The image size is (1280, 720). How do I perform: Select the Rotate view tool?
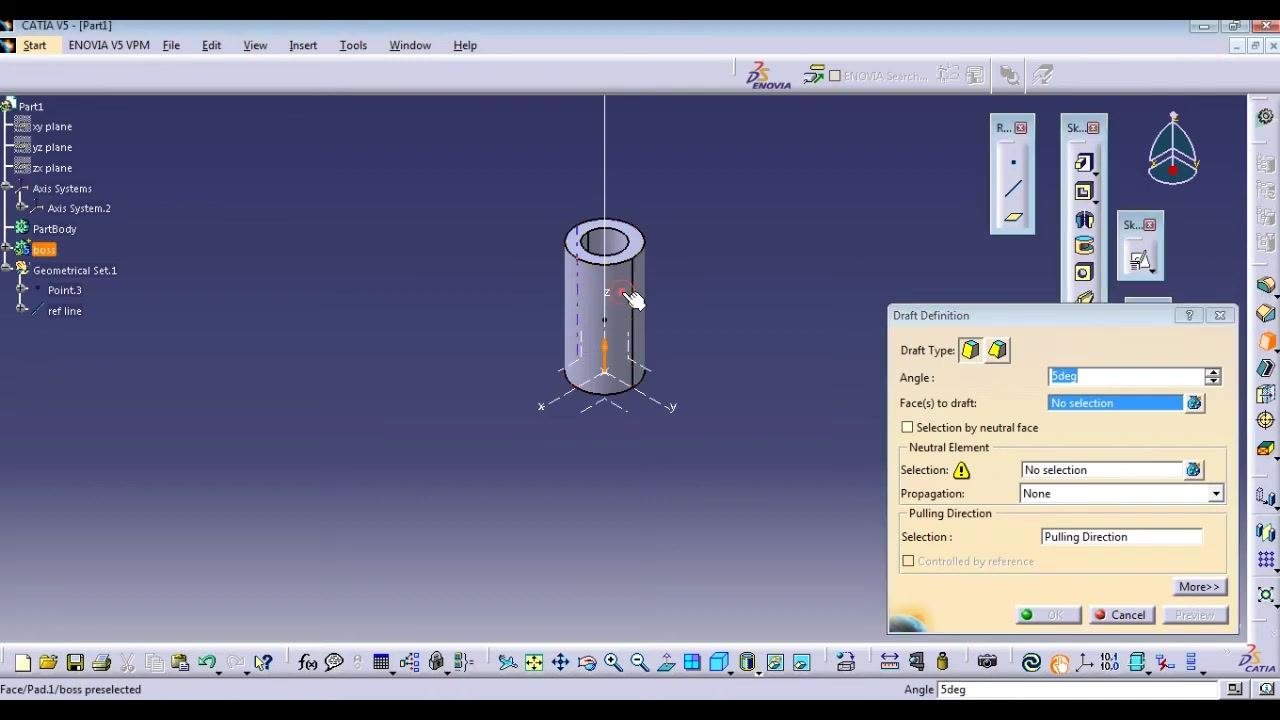(x=587, y=662)
